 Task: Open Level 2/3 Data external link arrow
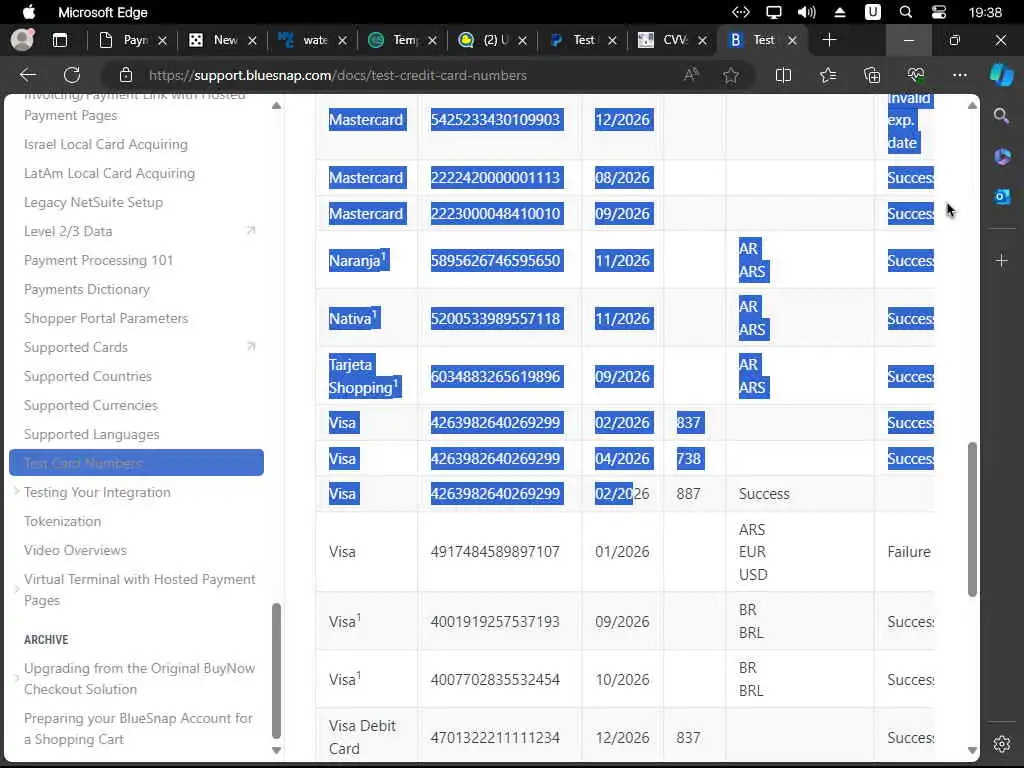click(x=251, y=231)
